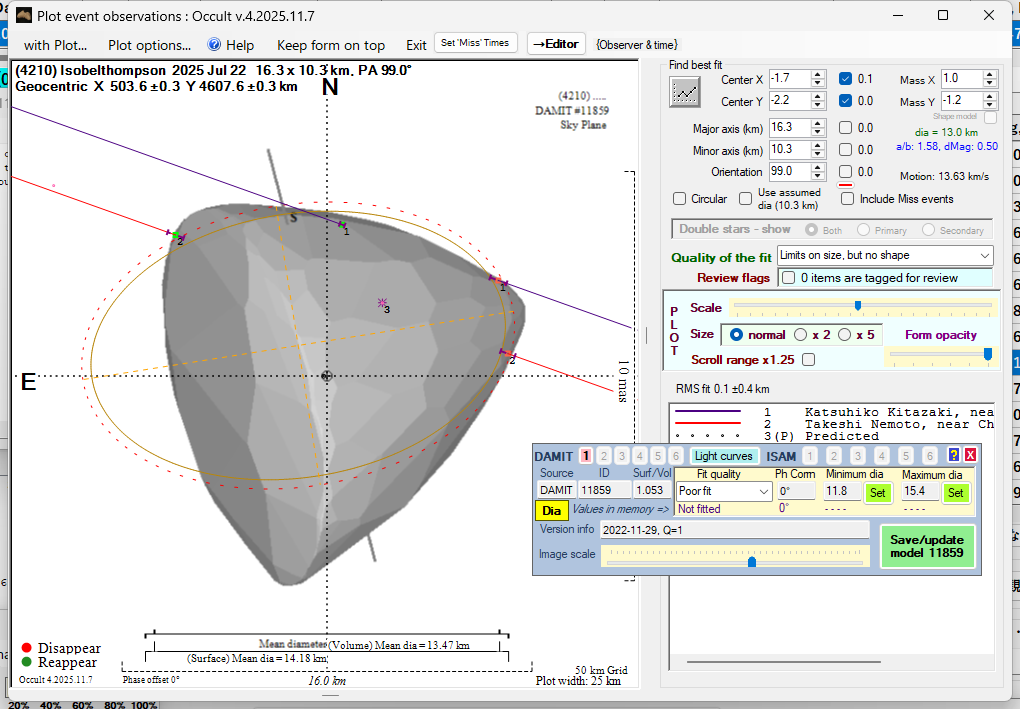Open DAMIT panel help question icon
Image resolution: width=1020 pixels, height=709 pixels.
click(x=954, y=455)
